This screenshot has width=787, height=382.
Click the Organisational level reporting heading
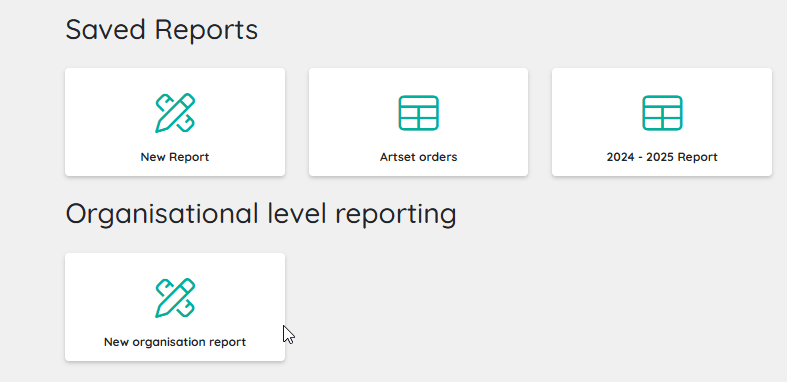tap(261, 214)
